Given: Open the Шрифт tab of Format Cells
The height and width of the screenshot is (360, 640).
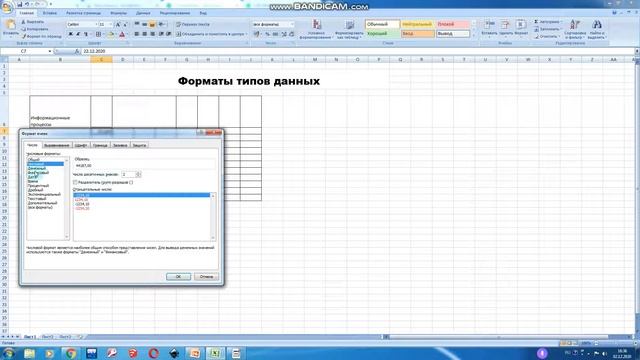Looking at the screenshot, I should (81, 145).
